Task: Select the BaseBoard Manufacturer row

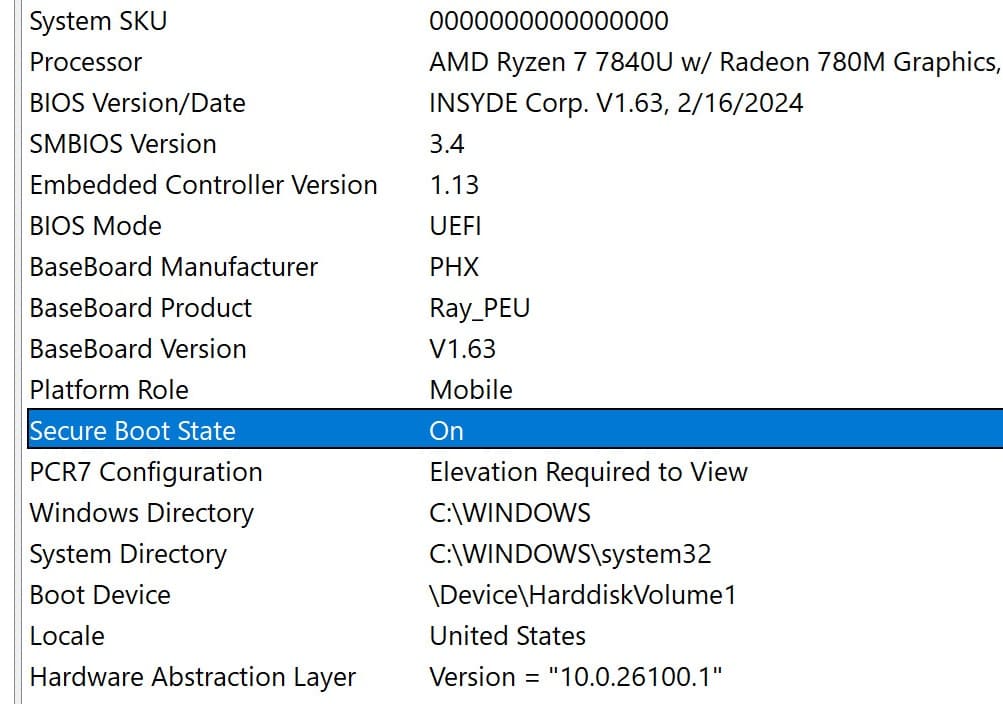Action: (x=173, y=266)
